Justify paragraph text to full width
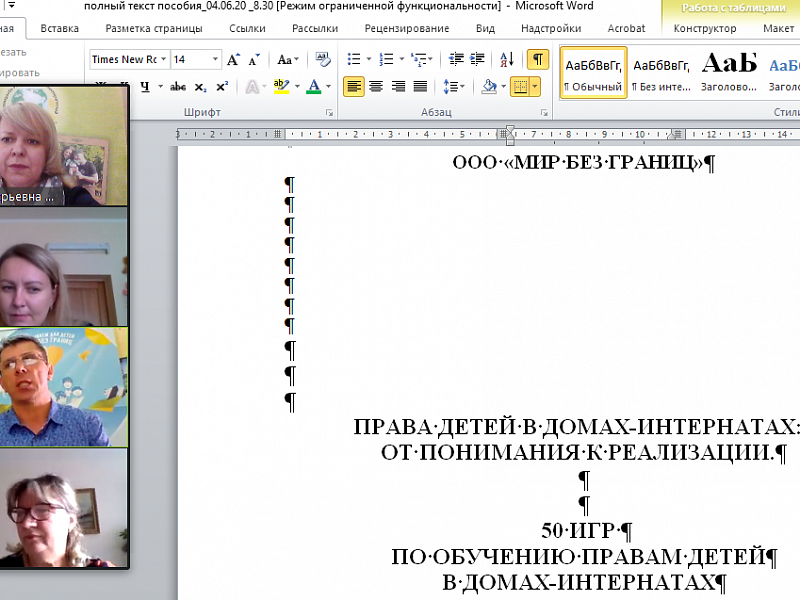Image resolution: width=800 pixels, height=600 pixels. click(x=420, y=87)
